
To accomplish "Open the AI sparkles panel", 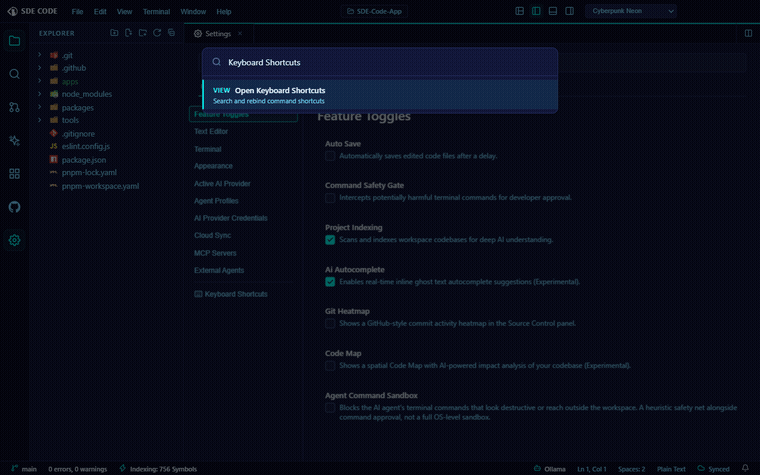I will [x=14, y=140].
